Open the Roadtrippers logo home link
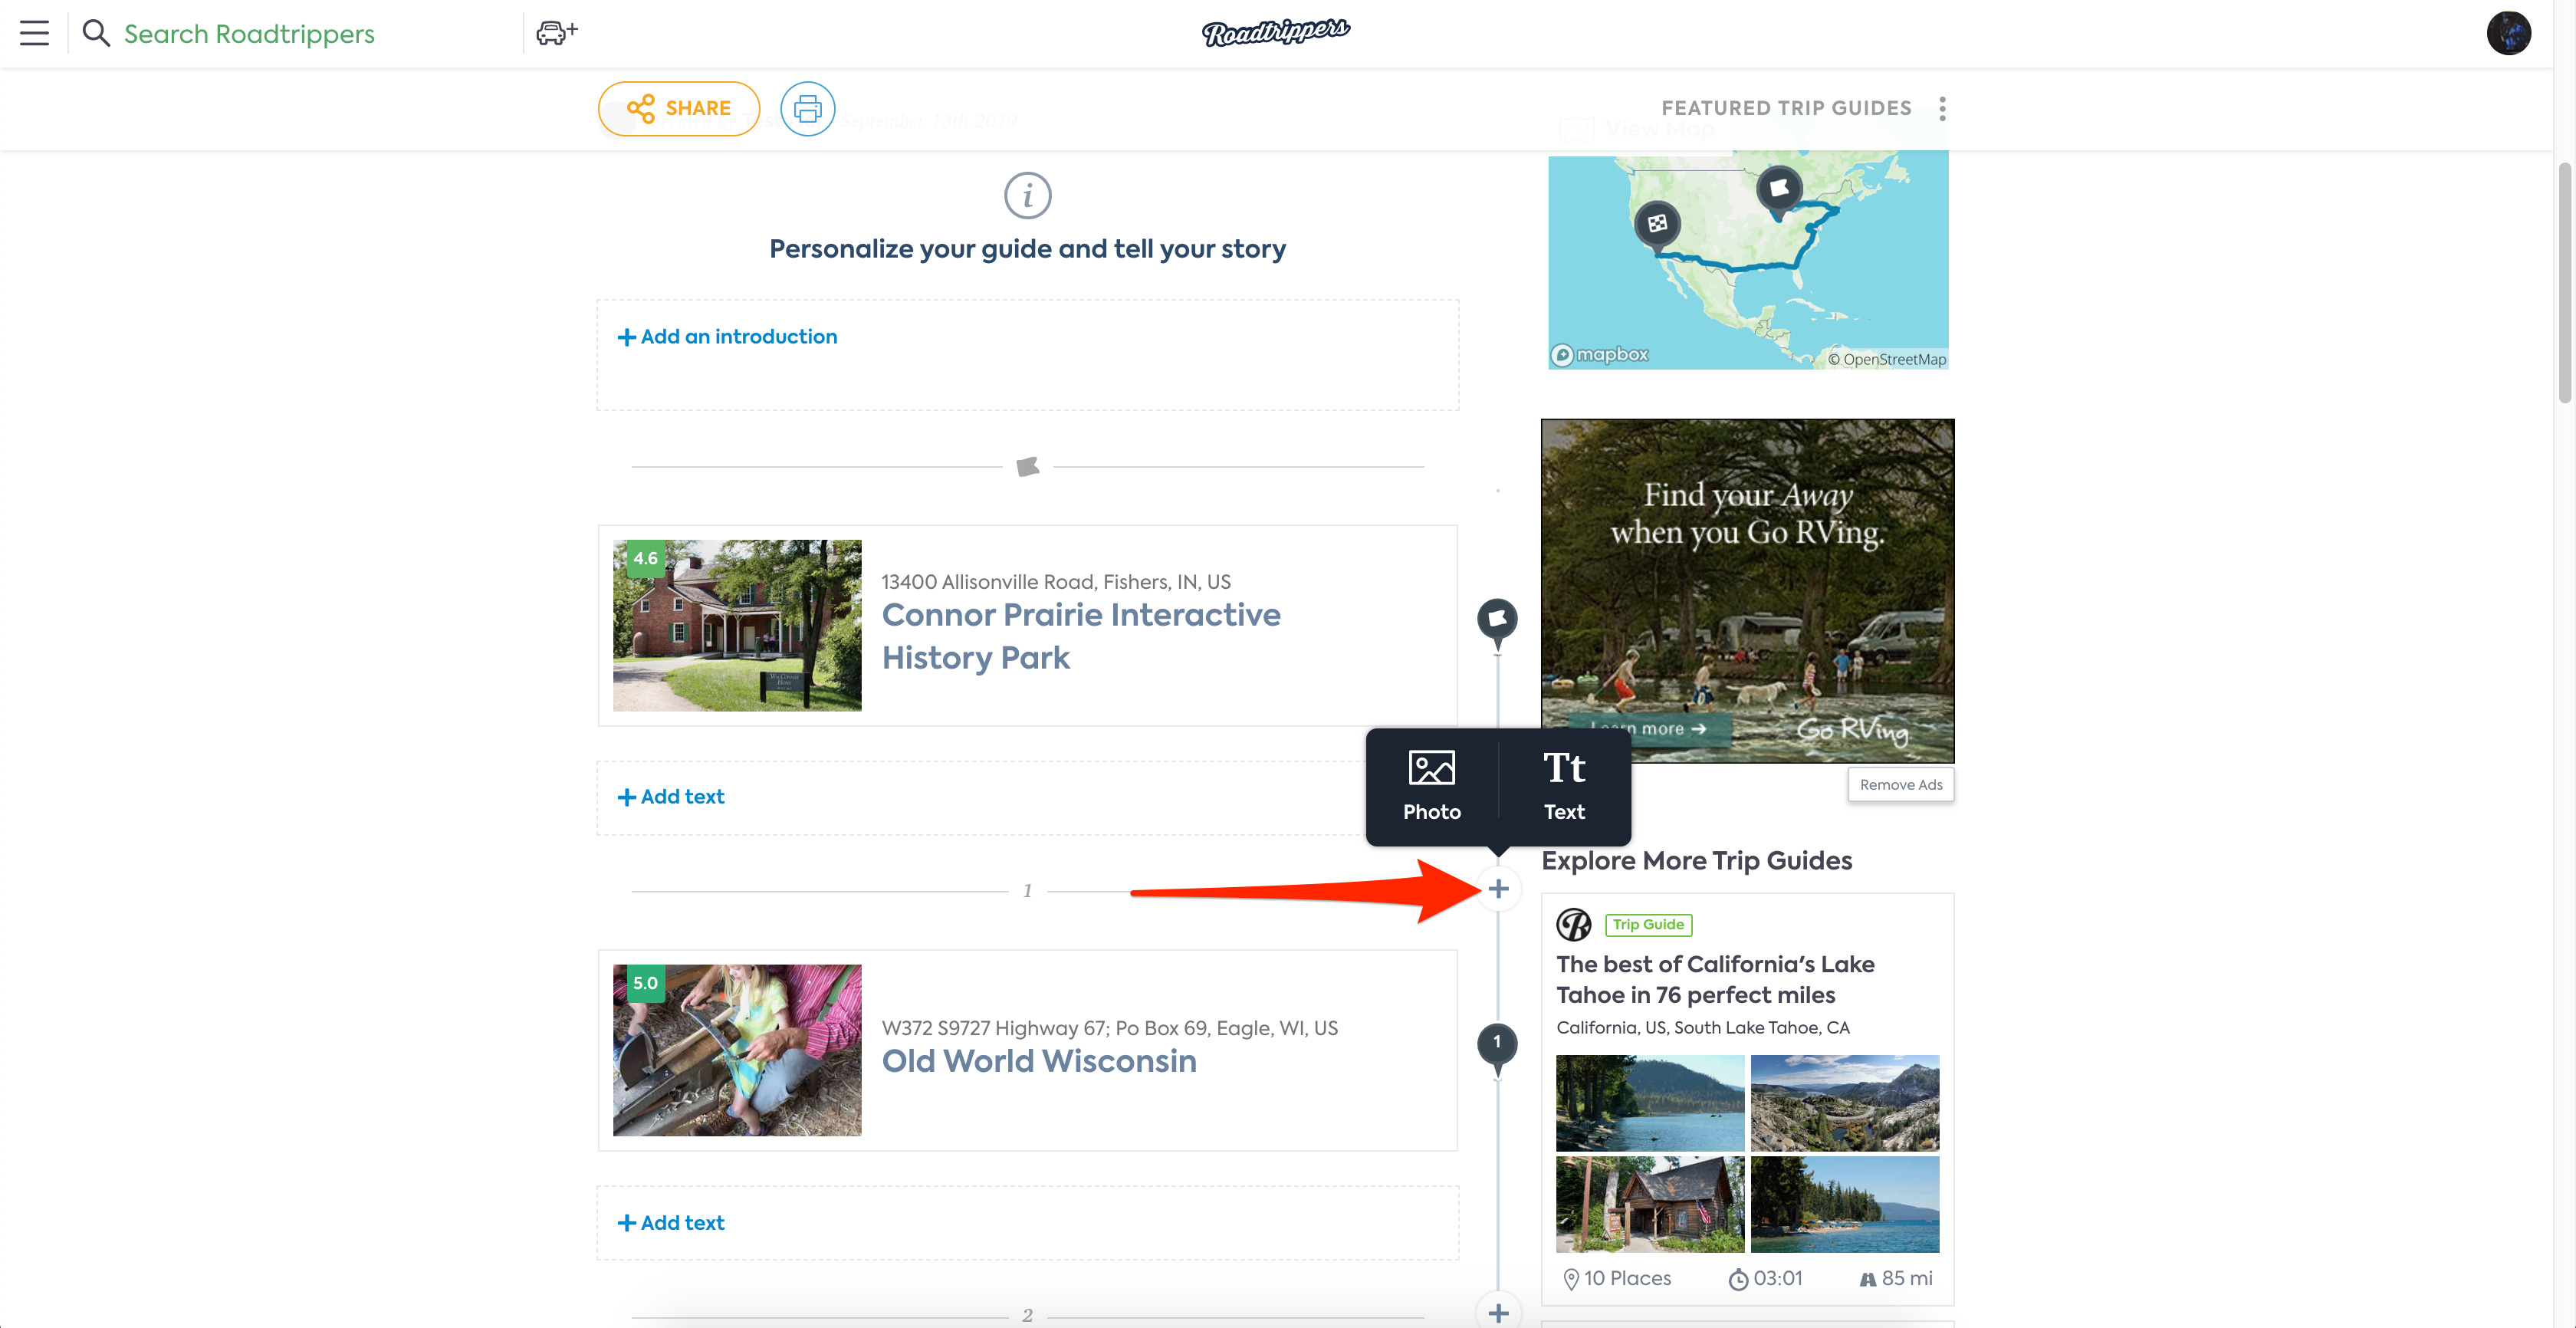Viewport: 2576px width, 1328px height. (x=1276, y=32)
